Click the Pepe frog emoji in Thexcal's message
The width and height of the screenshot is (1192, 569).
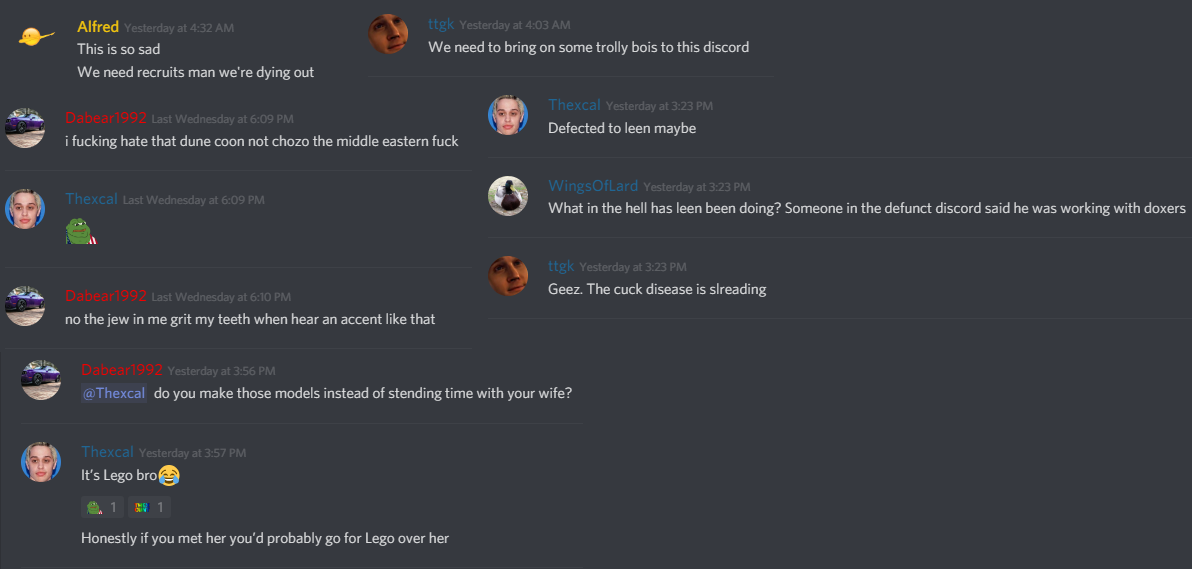point(81,231)
